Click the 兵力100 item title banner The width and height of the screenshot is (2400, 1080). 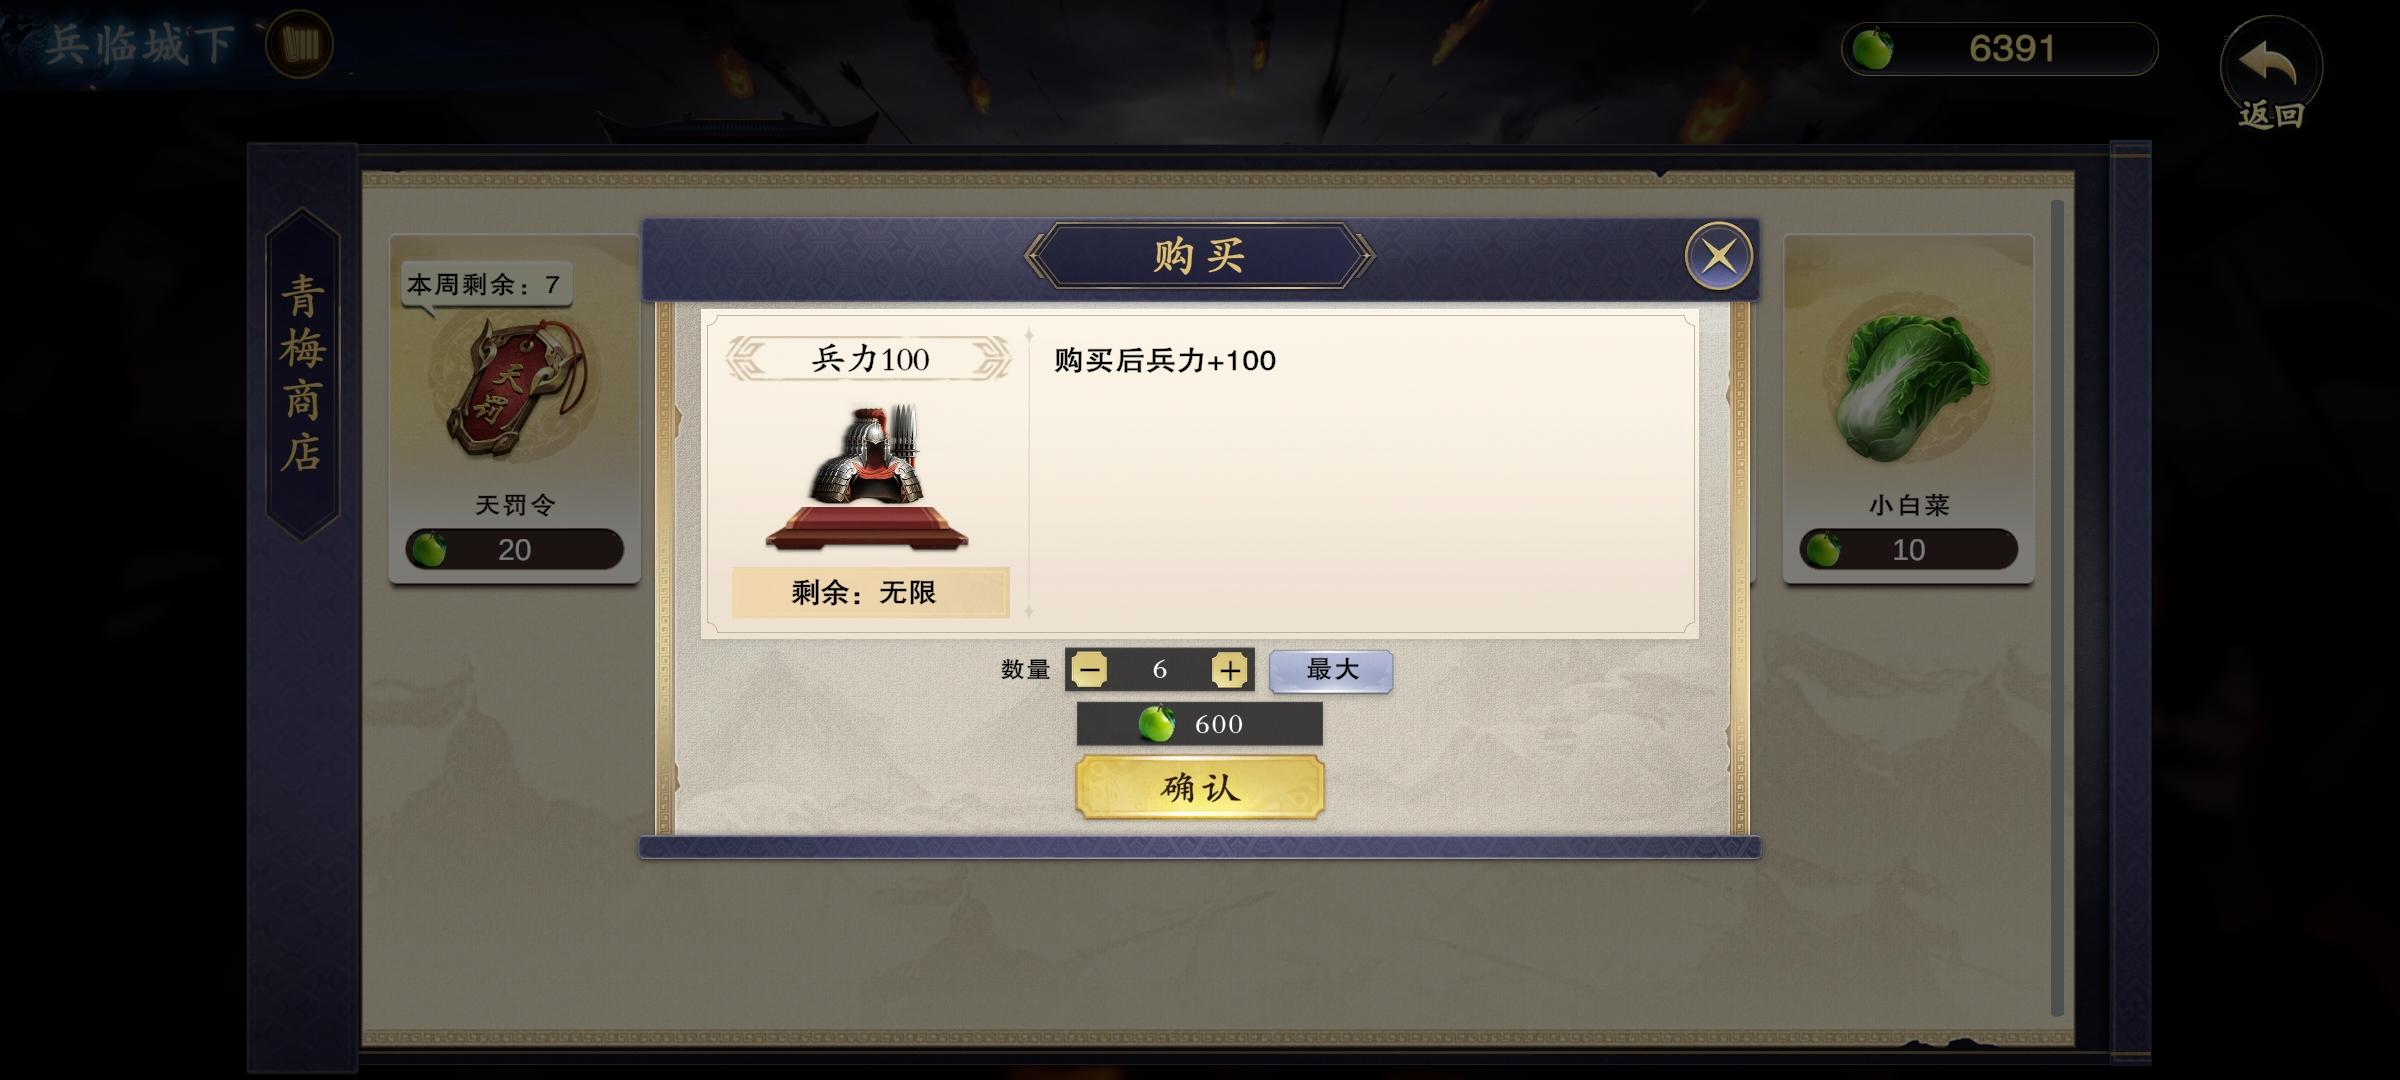click(x=869, y=359)
